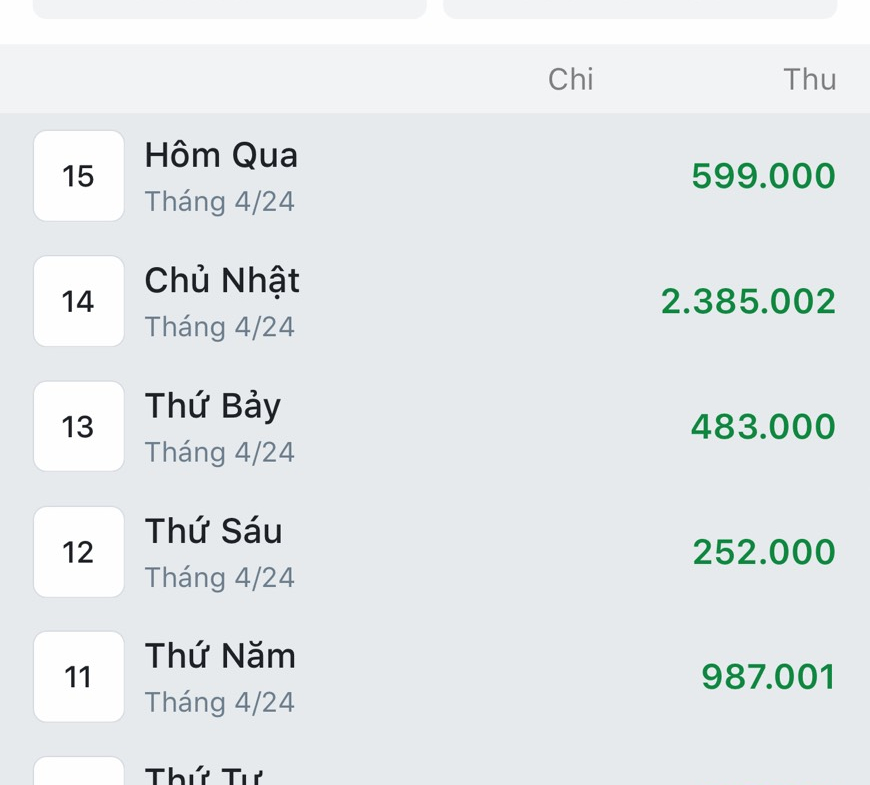Tap the date badge numbered 15
Image resolution: width=870 pixels, height=785 pixels.
[x=79, y=176]
